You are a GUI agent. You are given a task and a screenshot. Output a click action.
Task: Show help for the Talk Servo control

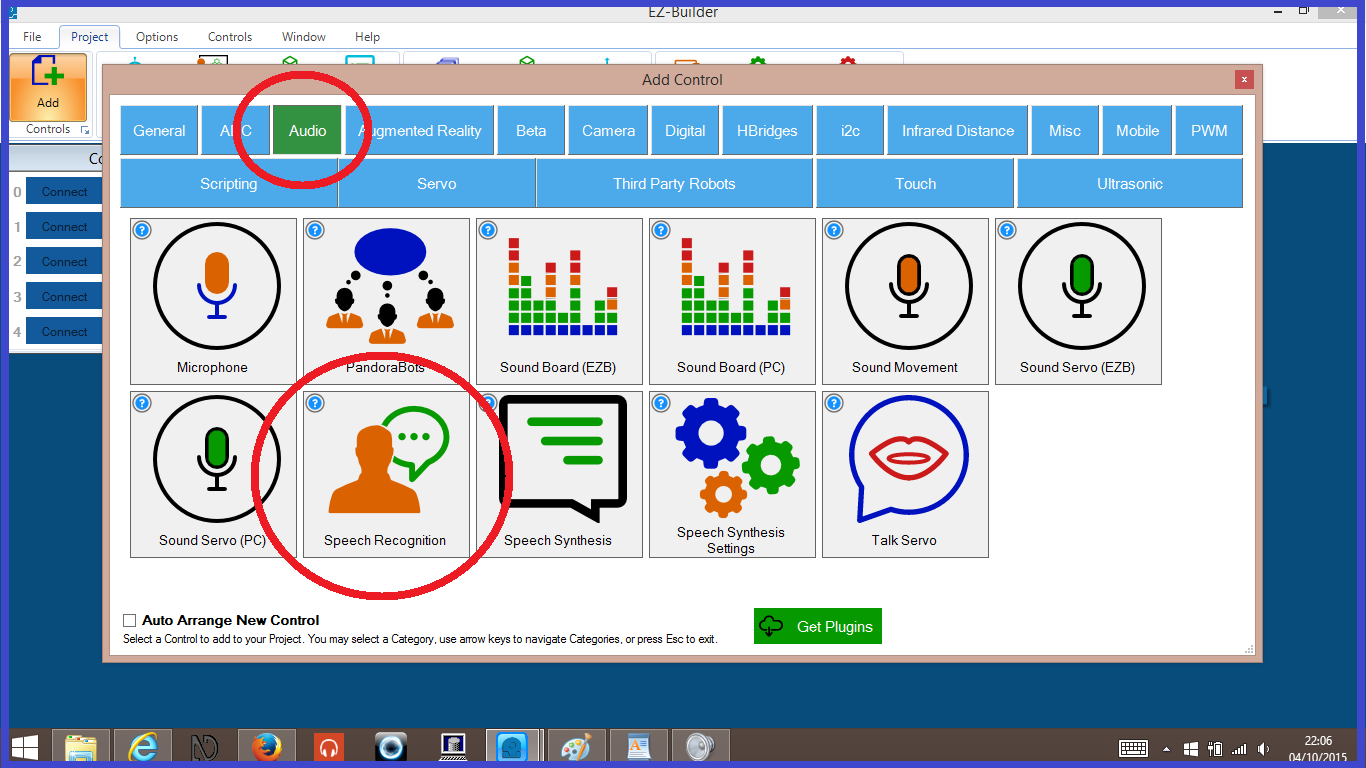[834, 403]
